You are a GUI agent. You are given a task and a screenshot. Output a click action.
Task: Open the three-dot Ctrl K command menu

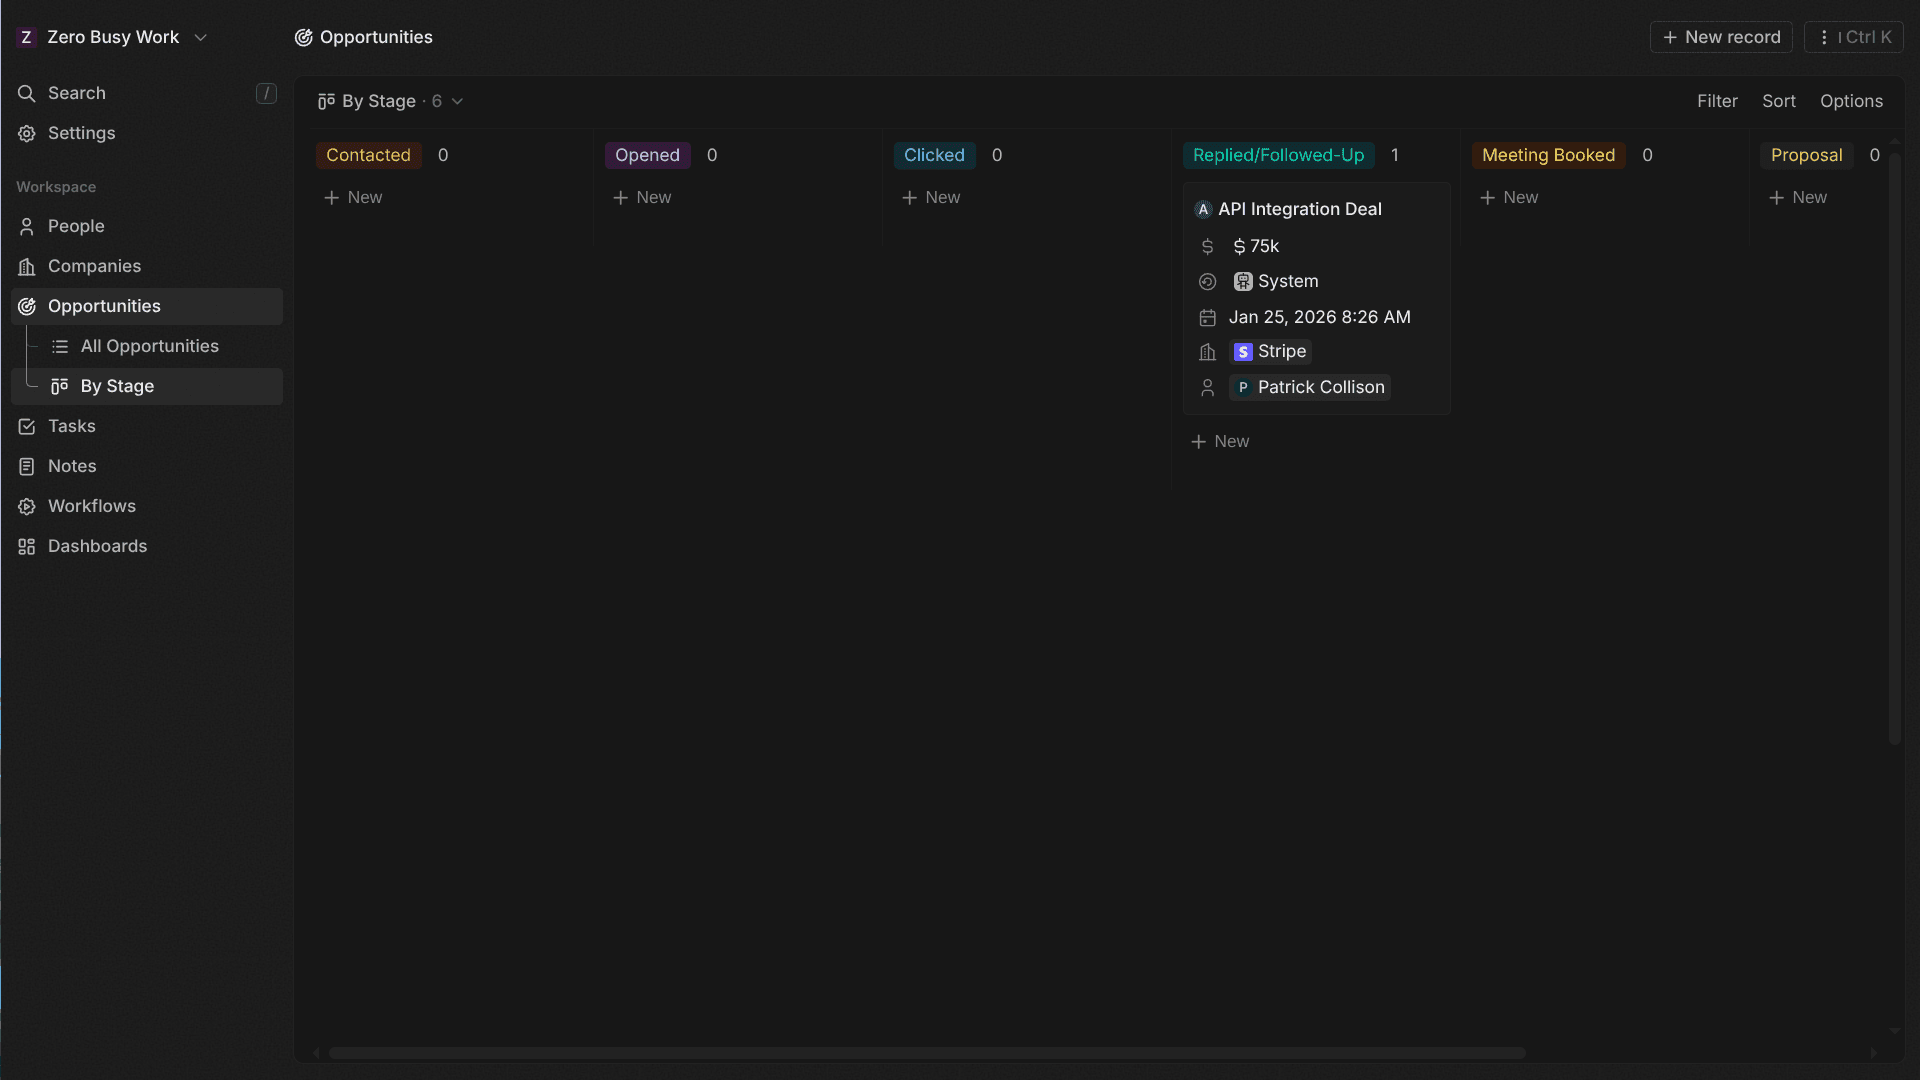1853,37
